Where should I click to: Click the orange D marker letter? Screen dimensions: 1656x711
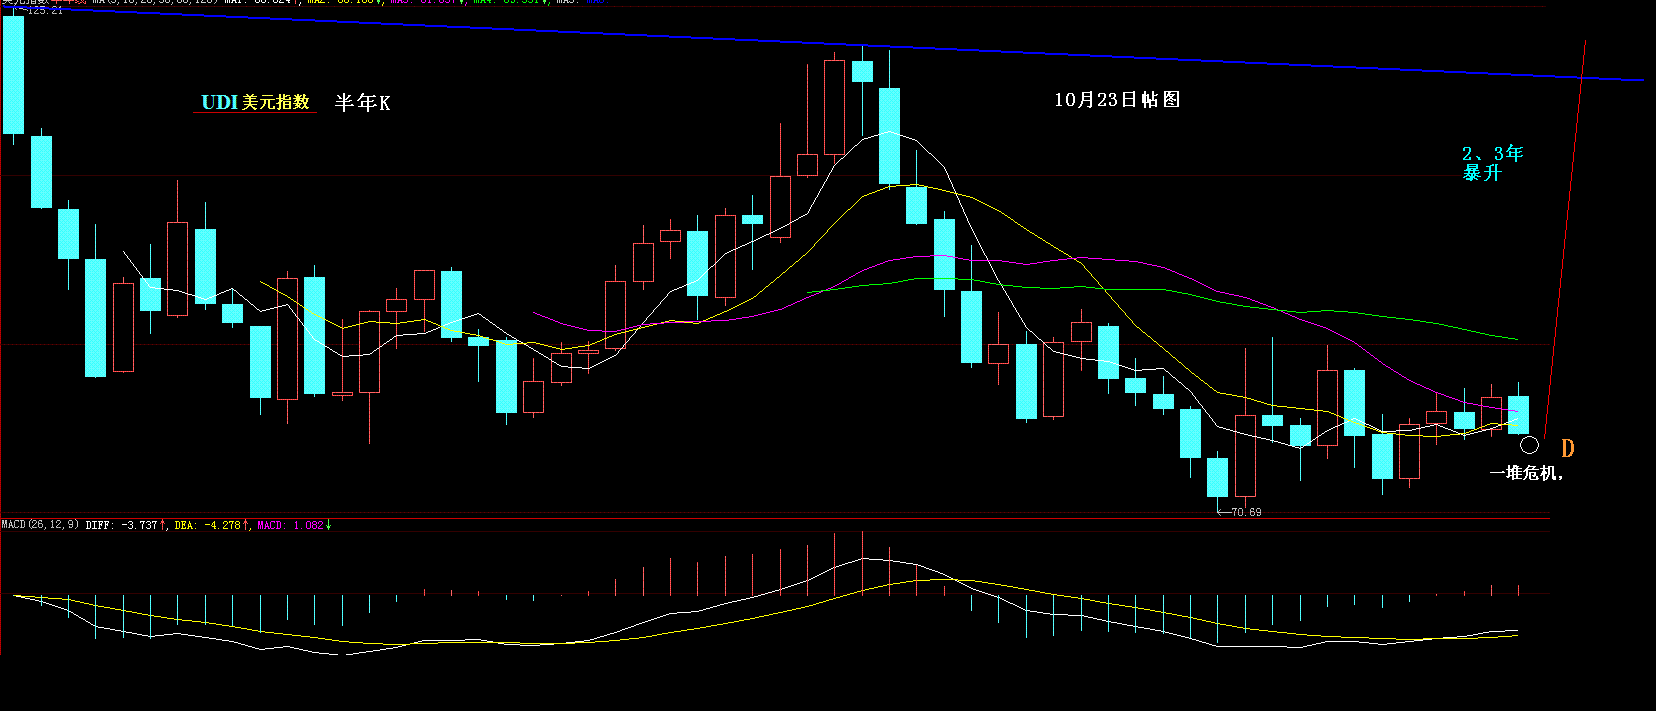(1568, 449)
